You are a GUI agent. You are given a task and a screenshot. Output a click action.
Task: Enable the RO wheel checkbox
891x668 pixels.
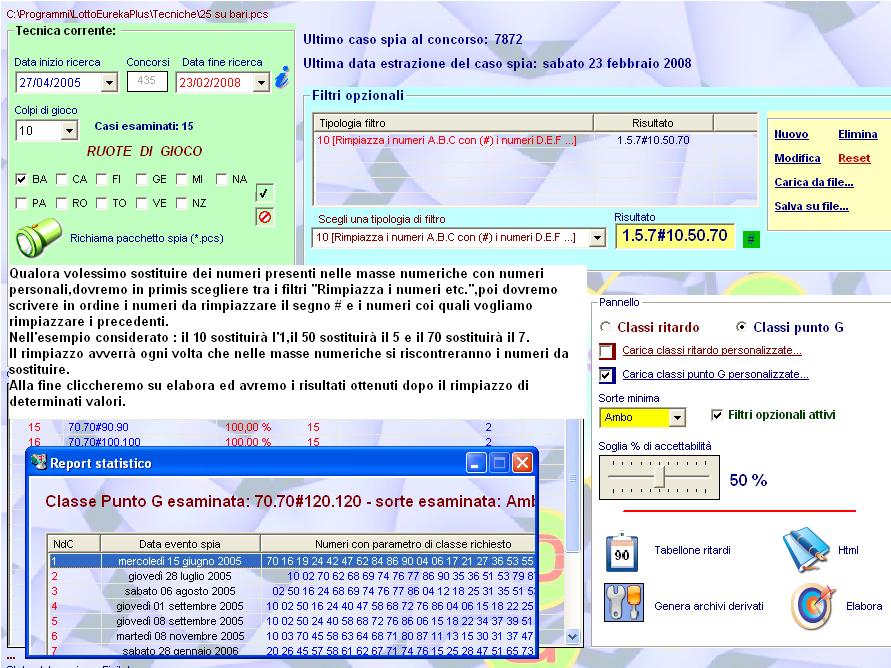61,203
